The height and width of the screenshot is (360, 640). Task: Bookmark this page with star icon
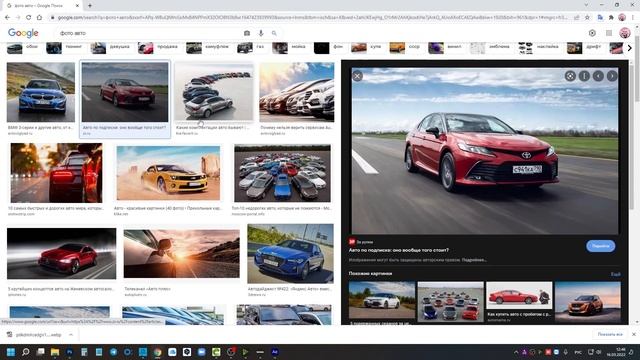587,18
